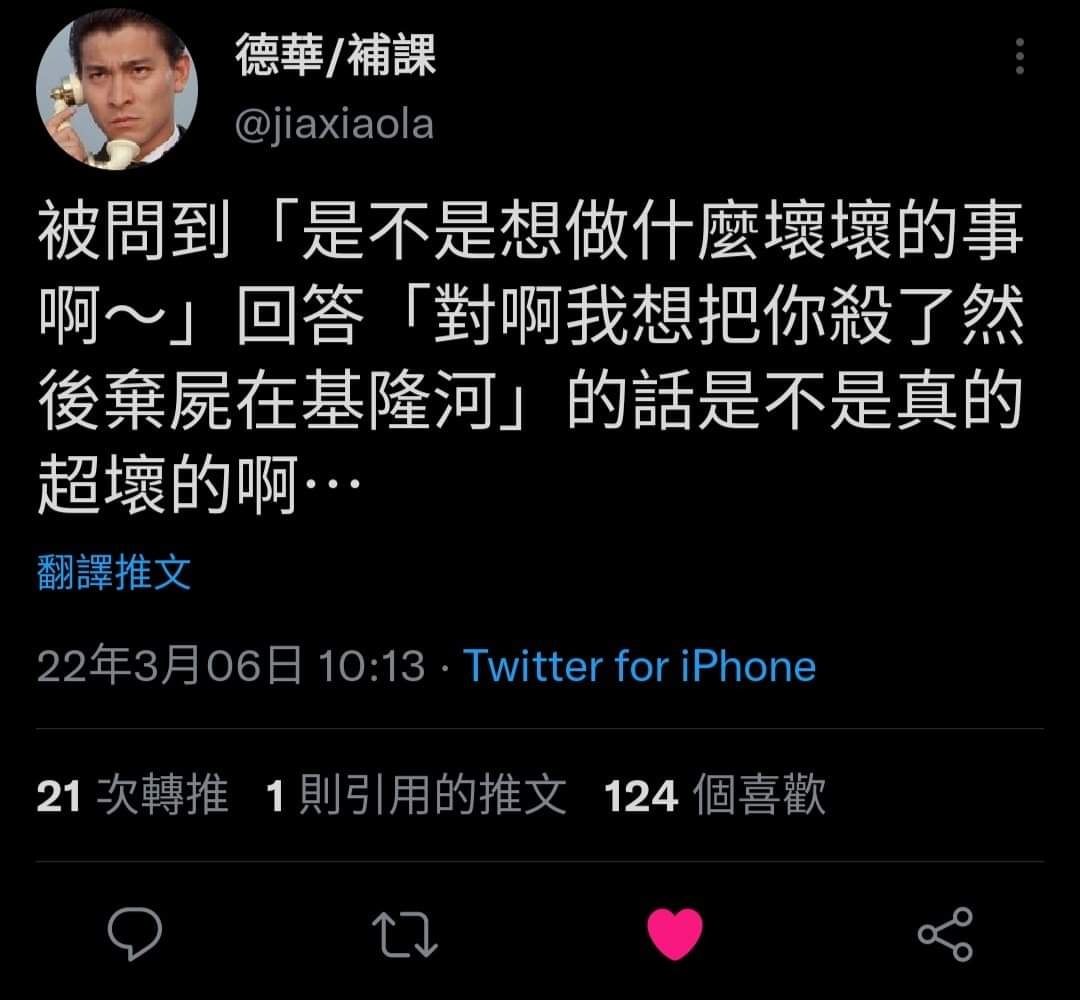Tap the reply speech bubble icon
Viewport: 1080px width, 1000px height.
[x=135, y=933]
